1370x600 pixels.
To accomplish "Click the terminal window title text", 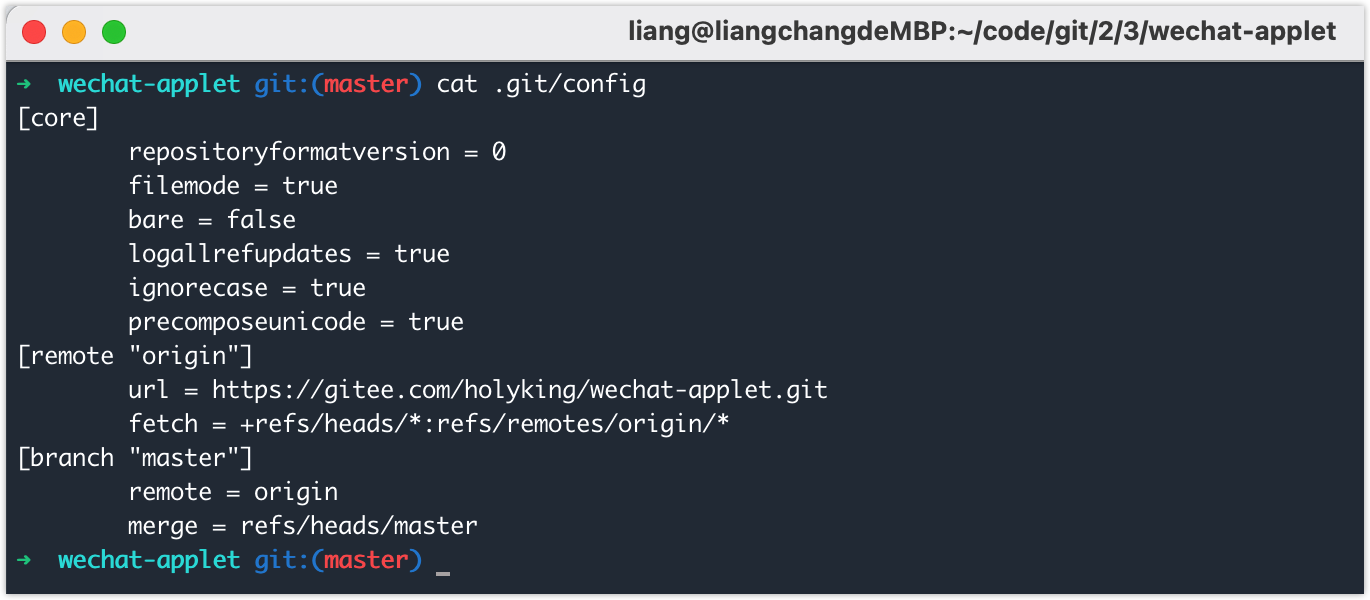I will pyautogui.click(x=982, y=32).
